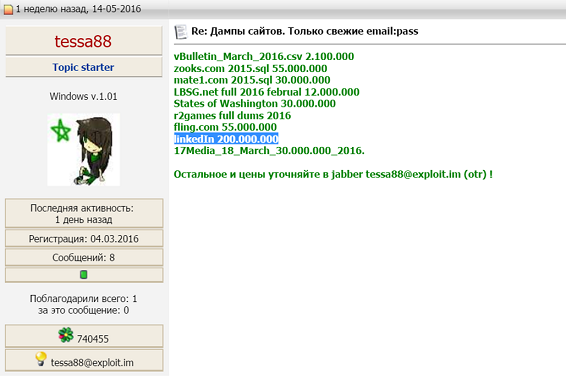Screen dimensions: 566x378
Task: Click the Регистрация: 04.03.2016 box
Action: (x=84, y=238)
